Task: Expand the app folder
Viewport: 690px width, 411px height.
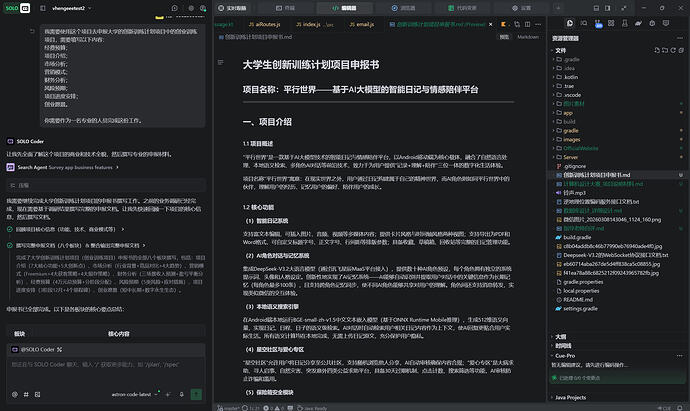Action: click(617, 113)
